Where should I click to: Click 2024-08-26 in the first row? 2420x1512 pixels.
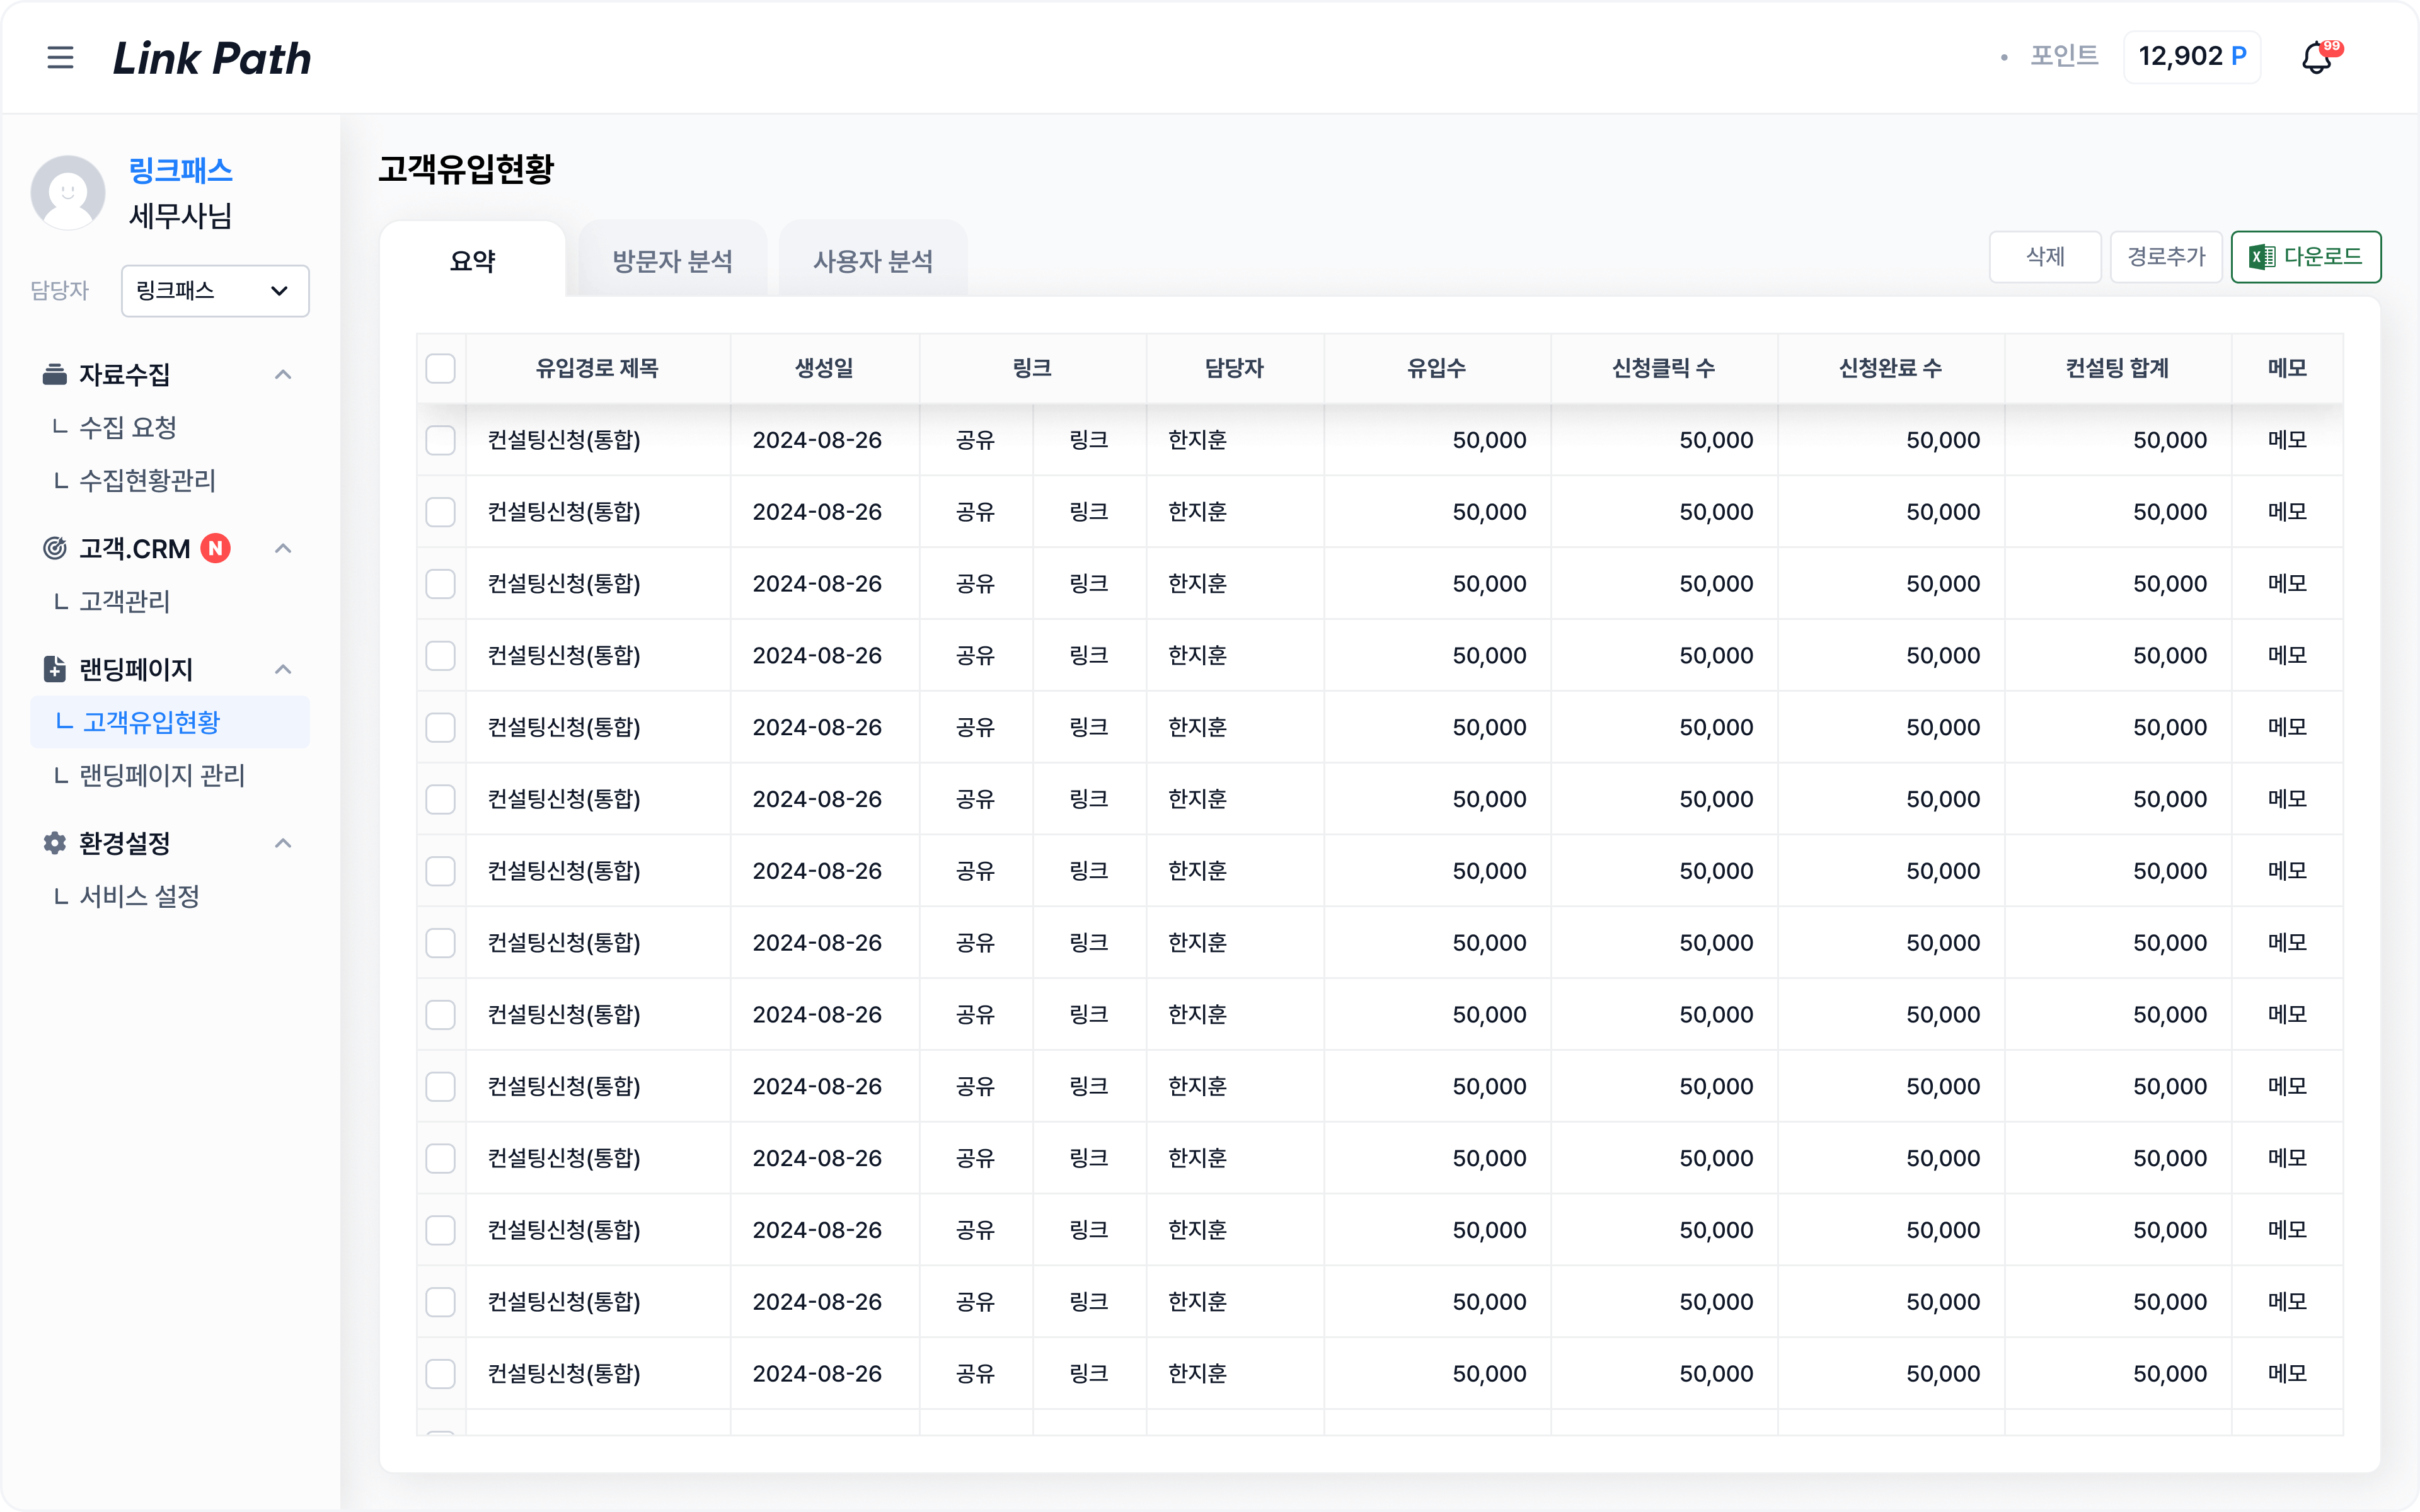817,440
